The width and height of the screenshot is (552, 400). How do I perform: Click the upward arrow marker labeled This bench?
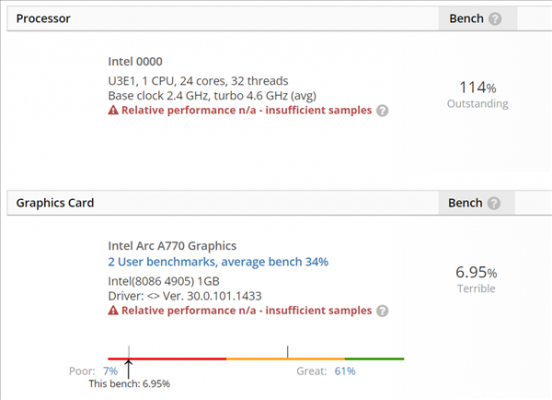[129, 369]
